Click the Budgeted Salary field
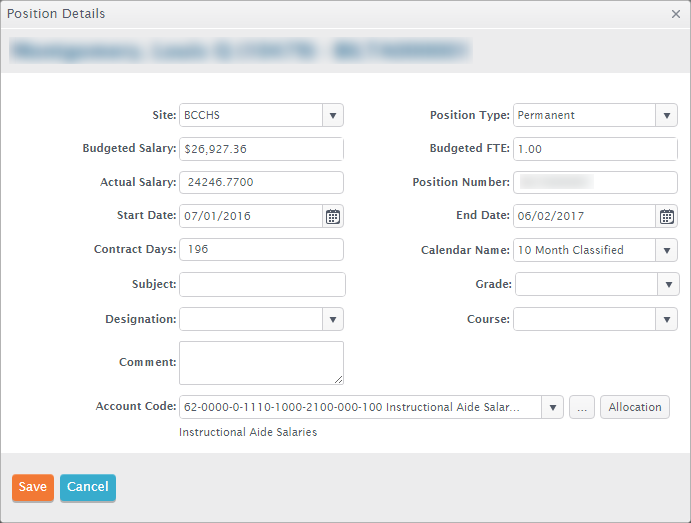 261,149
